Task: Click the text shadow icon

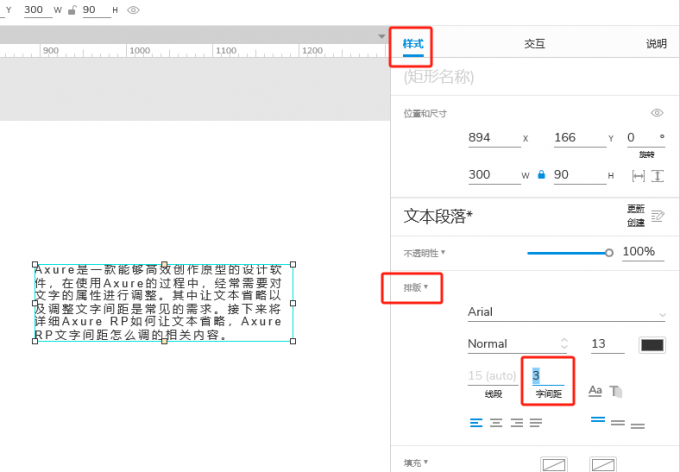Action: (616, 391)
